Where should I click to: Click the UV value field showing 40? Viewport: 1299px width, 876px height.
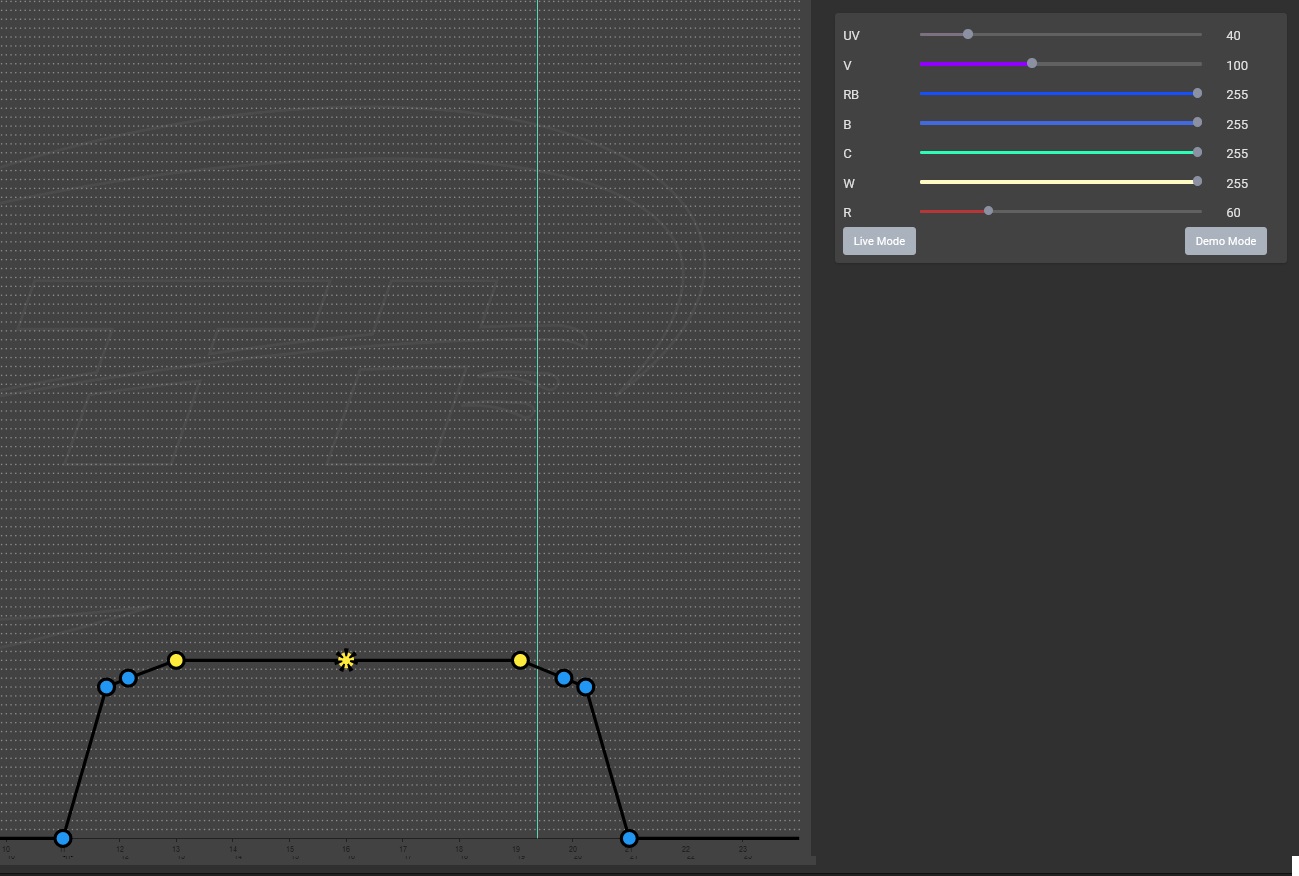1233,36
